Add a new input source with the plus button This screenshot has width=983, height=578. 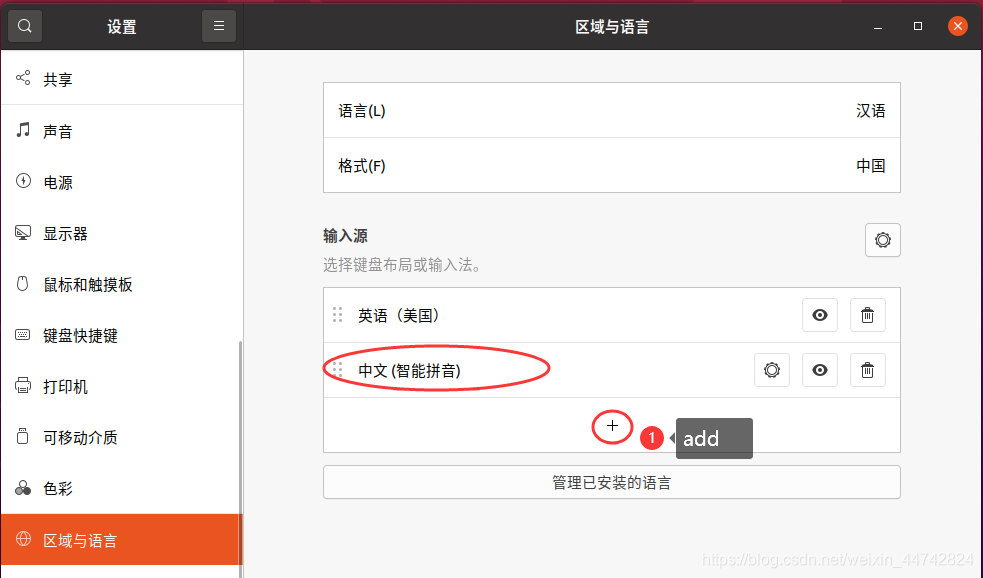611,426
